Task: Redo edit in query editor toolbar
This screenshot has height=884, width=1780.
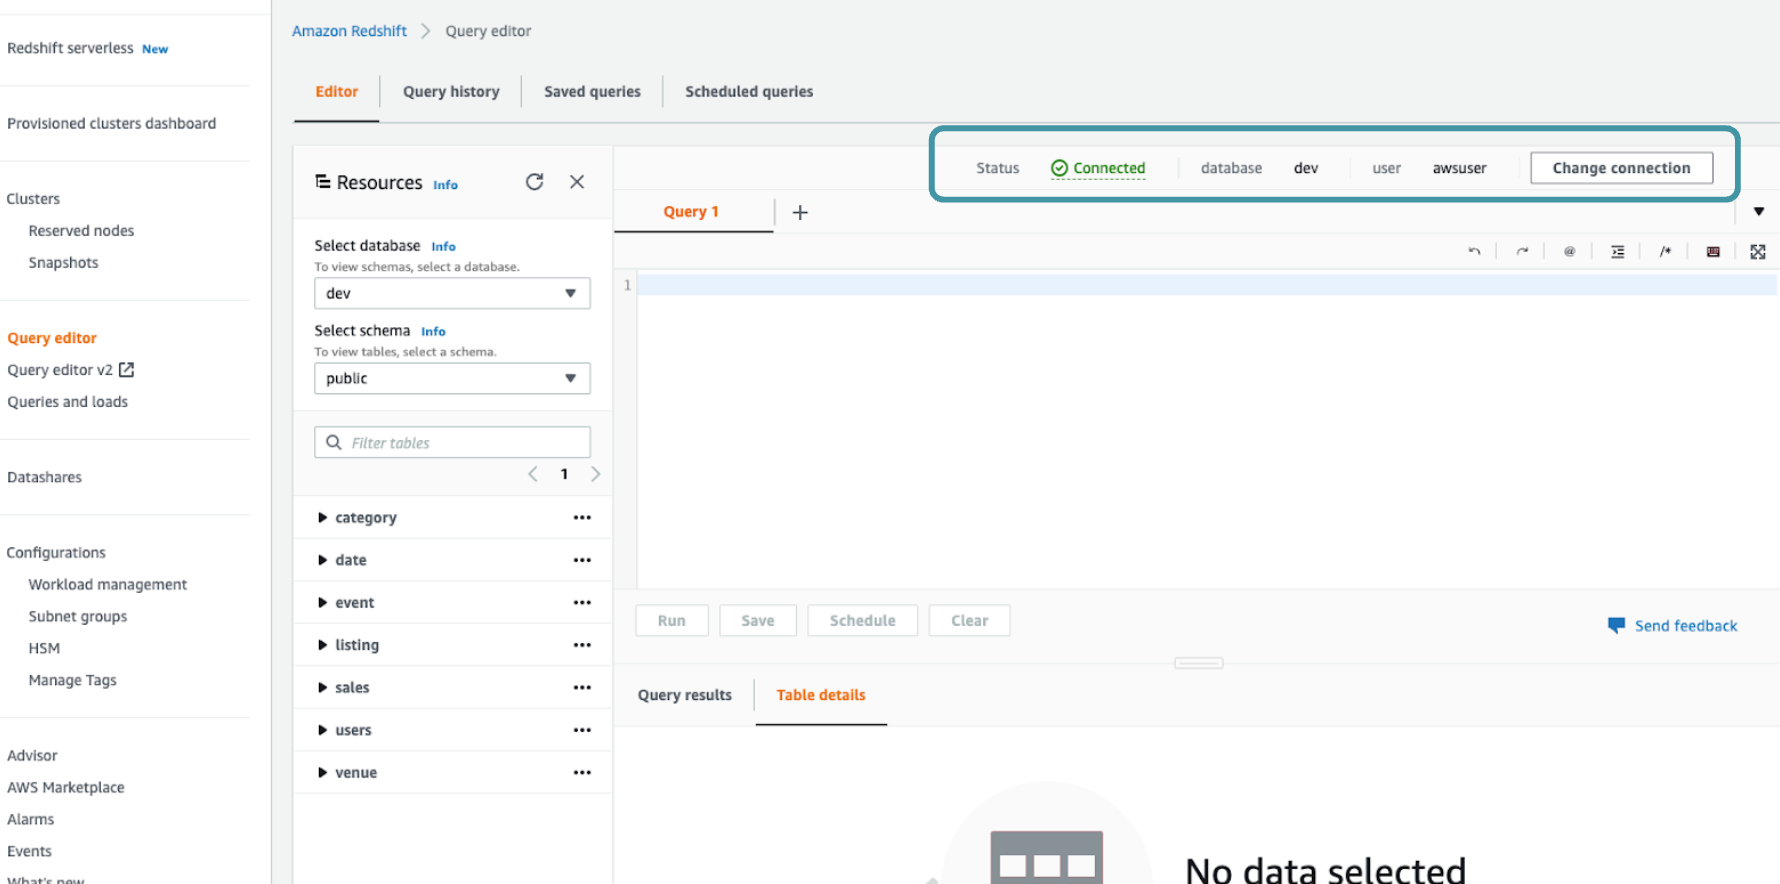Action: [1522, 251]
